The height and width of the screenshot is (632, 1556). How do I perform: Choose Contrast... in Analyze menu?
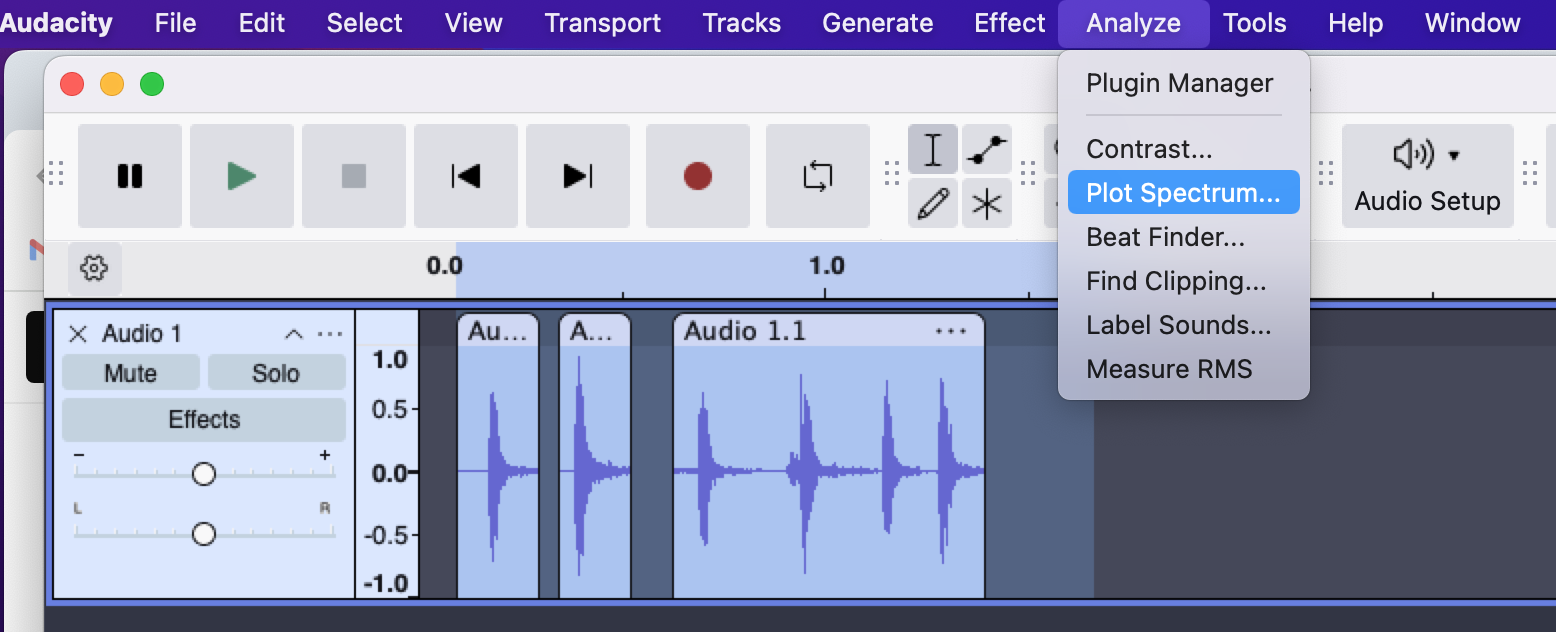coord(1184,149)
